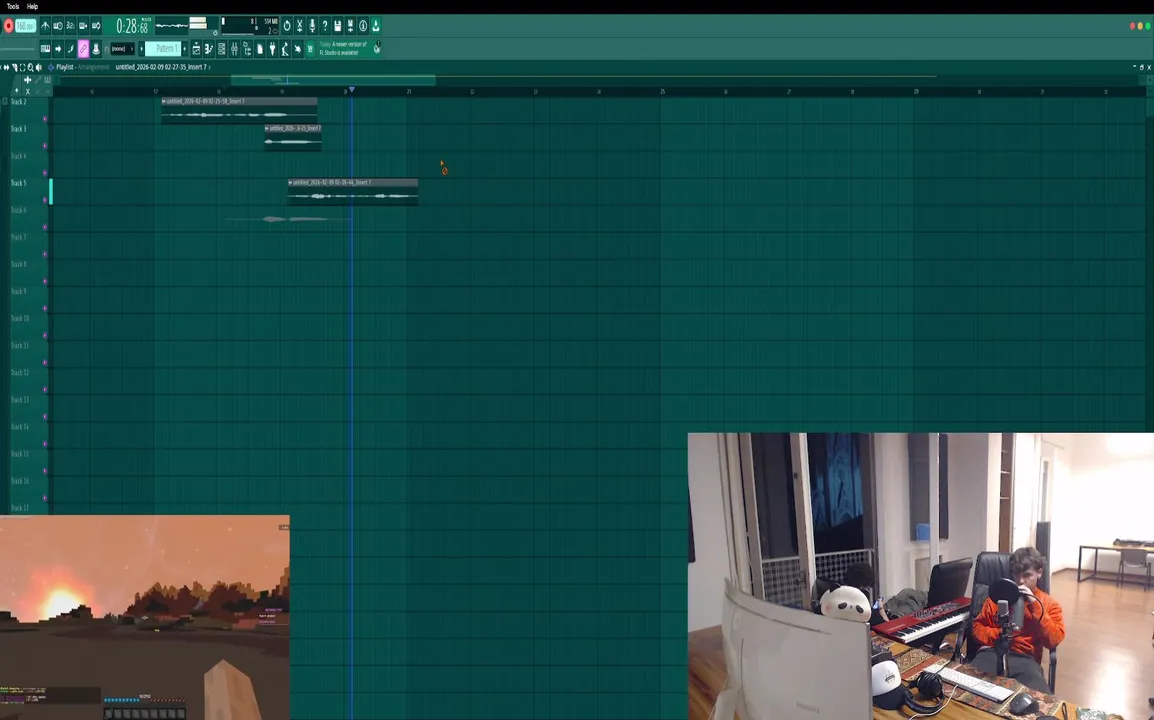
Task: Click the project info icon
Action: 363,26
